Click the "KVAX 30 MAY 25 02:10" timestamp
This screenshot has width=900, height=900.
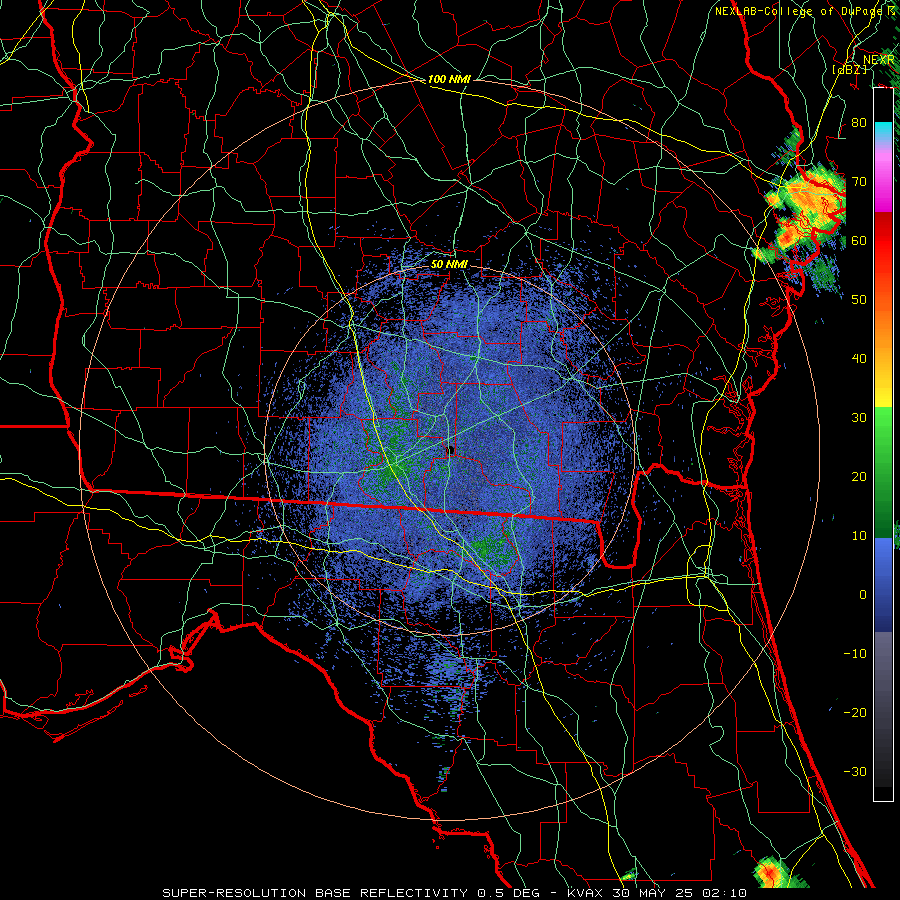tap(657, 893)
